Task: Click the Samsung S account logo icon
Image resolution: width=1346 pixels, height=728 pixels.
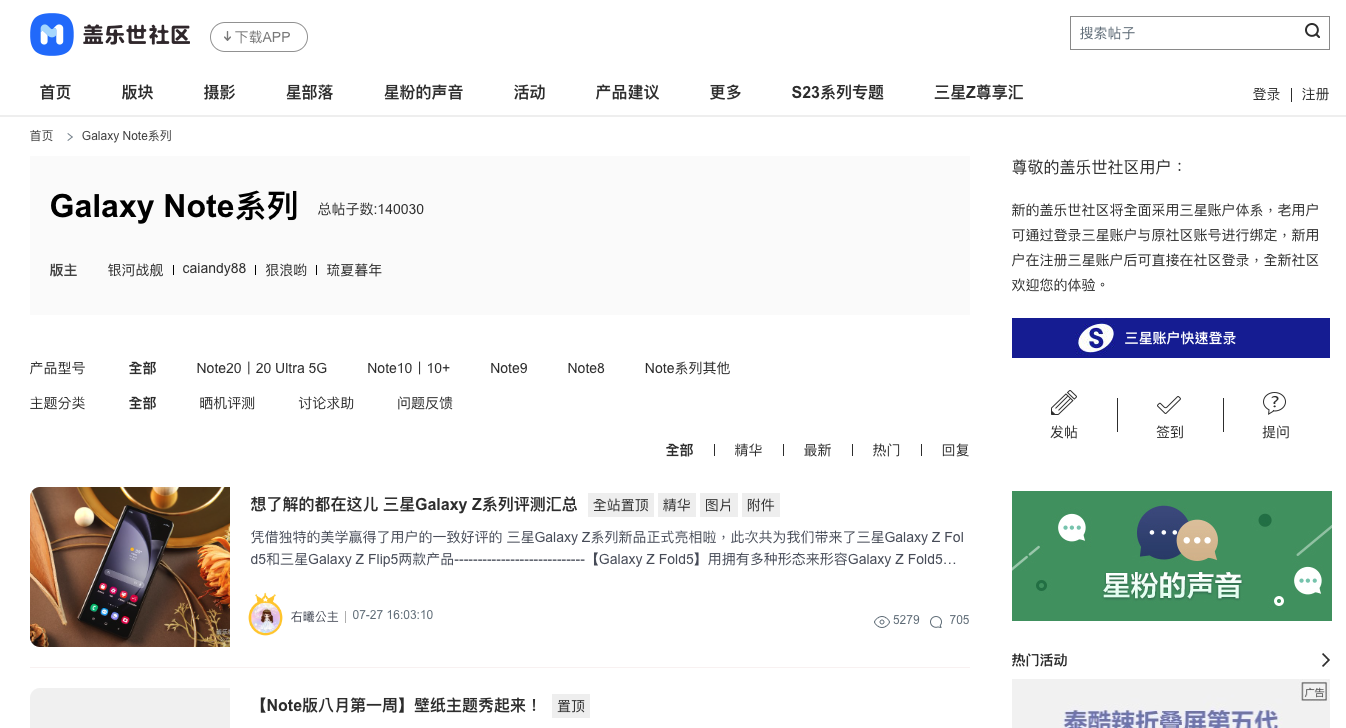Action: point(1096,338)
